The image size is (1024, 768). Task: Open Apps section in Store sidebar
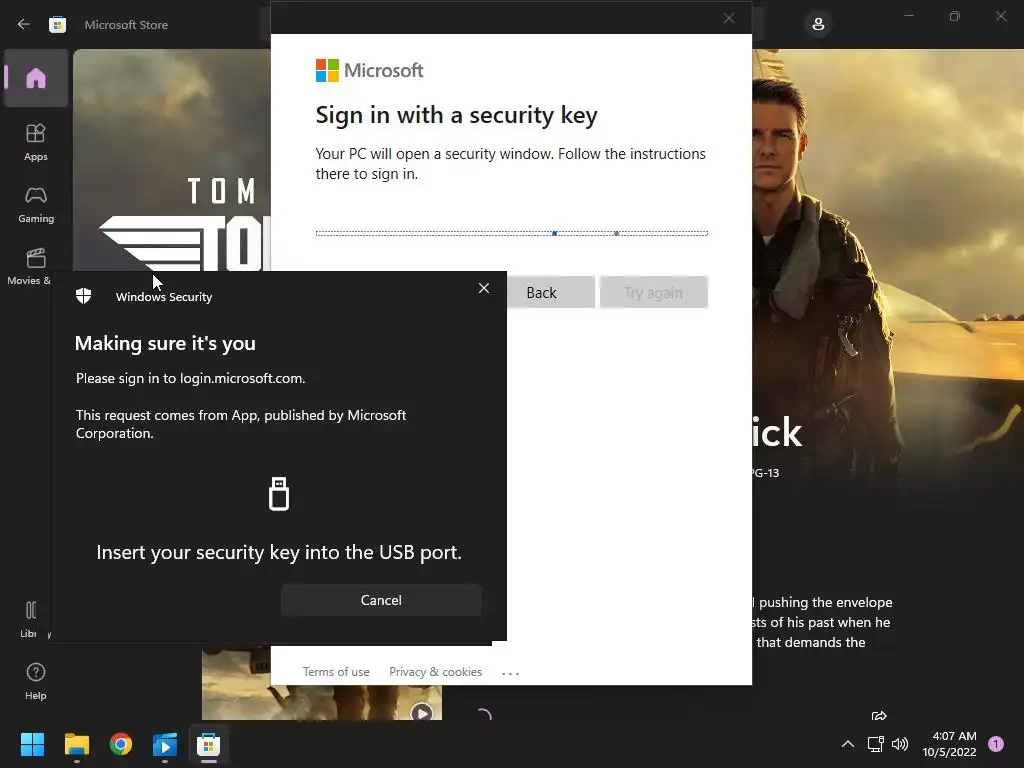pos(36,142)
